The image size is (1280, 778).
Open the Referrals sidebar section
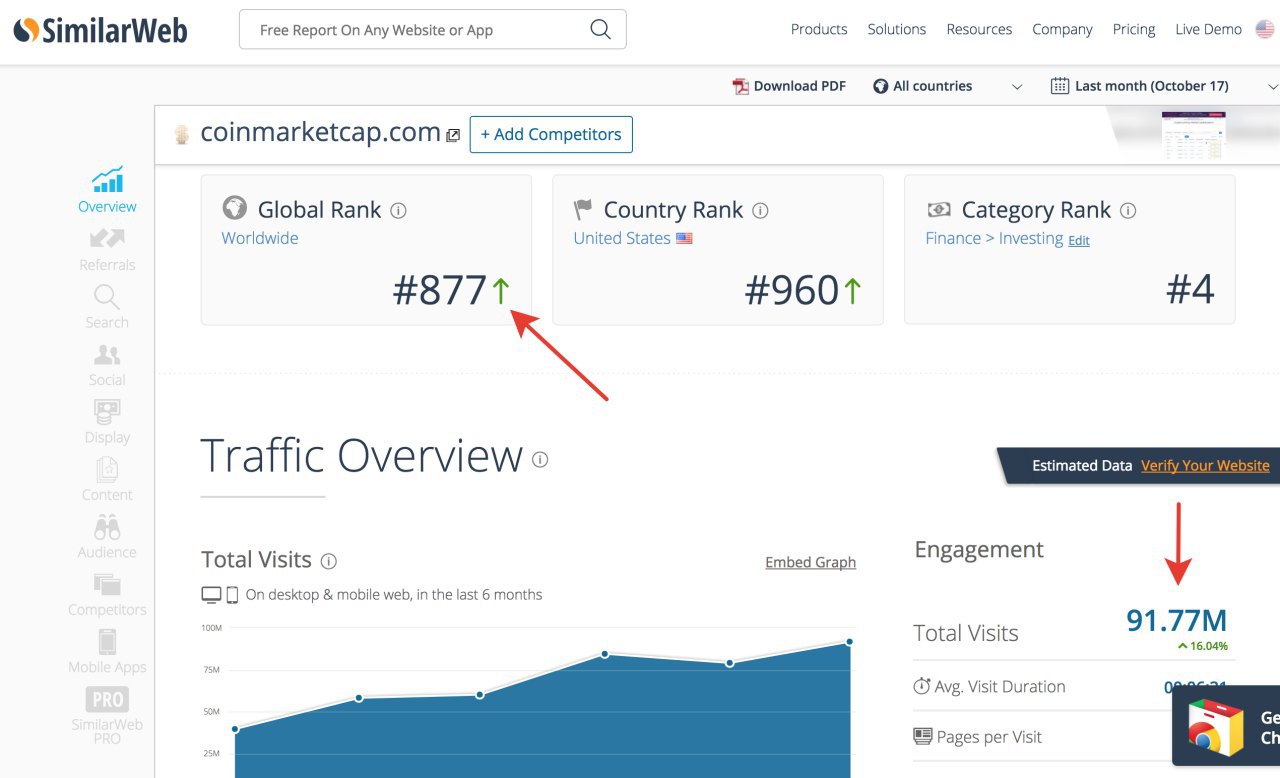coord(107,250)
